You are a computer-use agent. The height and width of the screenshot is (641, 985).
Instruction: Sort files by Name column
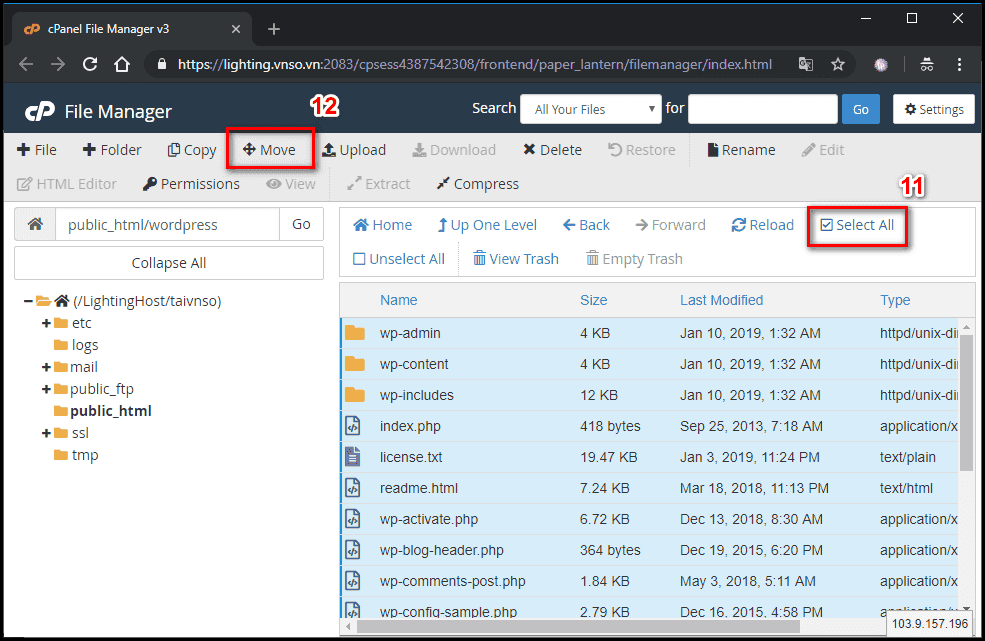pos(398,300)
